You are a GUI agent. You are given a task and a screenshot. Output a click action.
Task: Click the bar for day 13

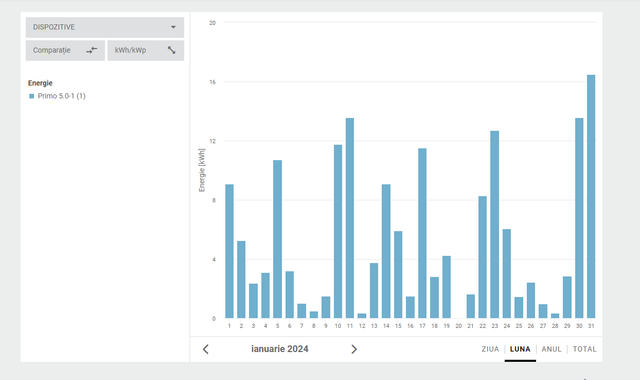point(374,291)
